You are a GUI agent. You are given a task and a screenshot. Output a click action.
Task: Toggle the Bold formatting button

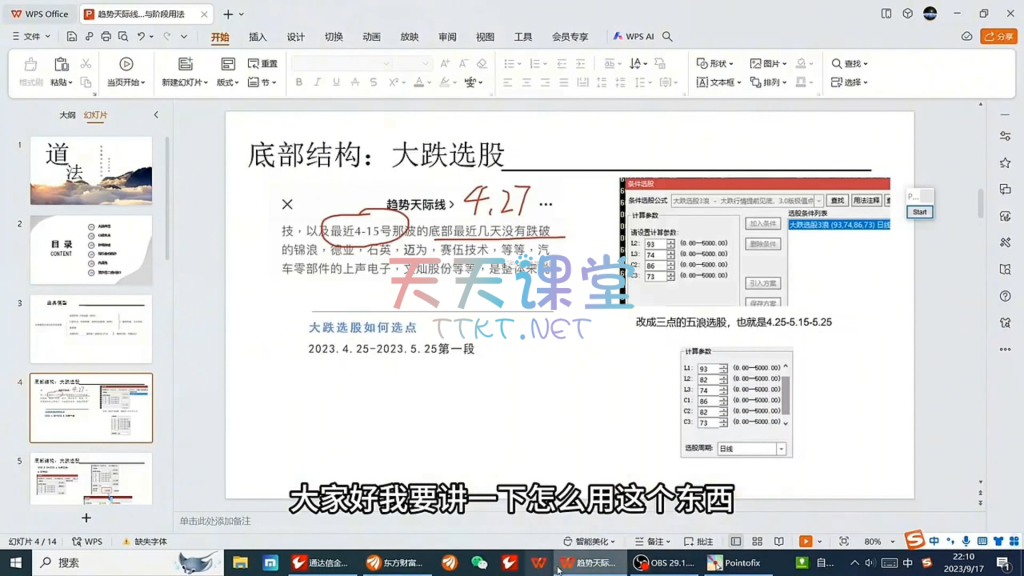[299, 83]
